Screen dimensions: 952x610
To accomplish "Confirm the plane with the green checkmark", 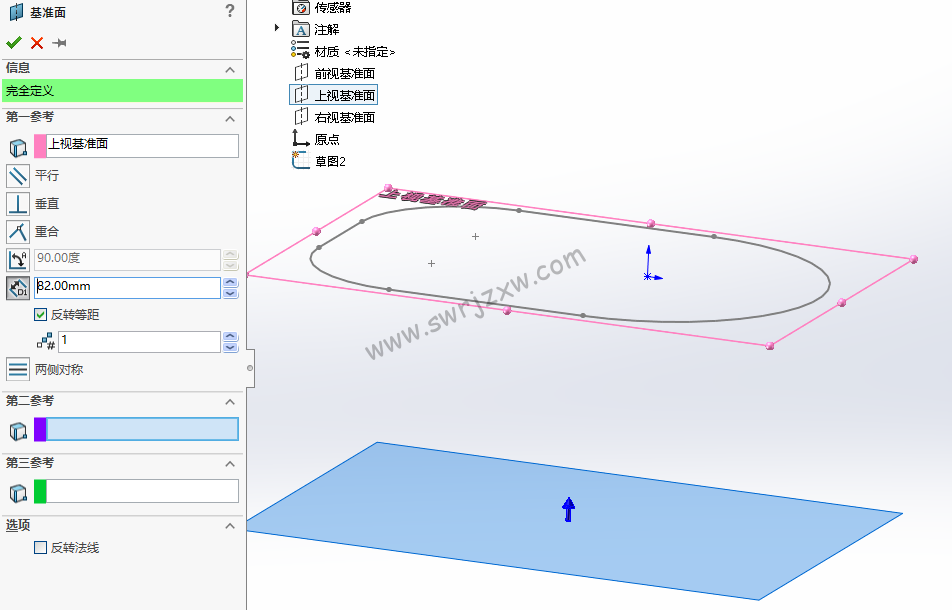I will (x=14, y=42).
